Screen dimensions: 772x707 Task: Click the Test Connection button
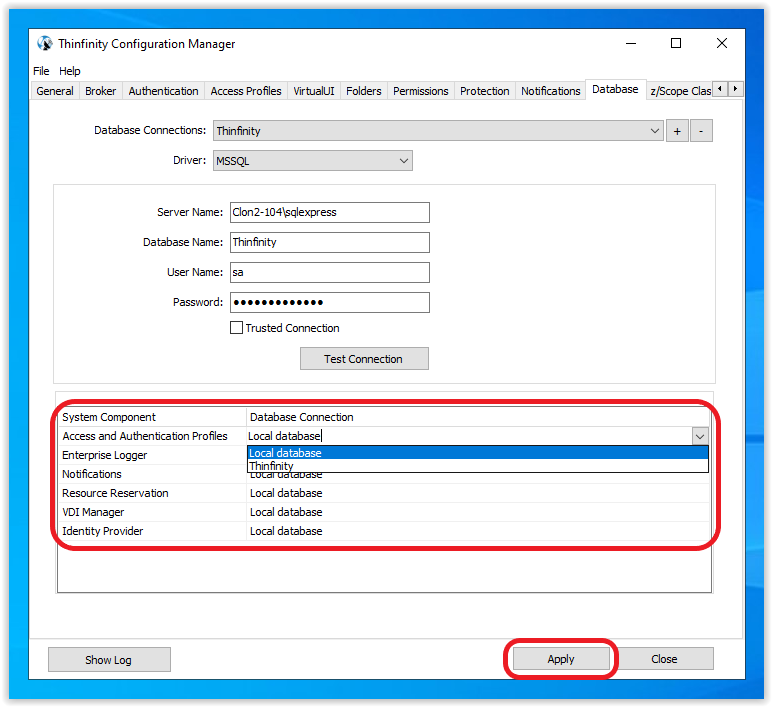(x=364, y=359)
